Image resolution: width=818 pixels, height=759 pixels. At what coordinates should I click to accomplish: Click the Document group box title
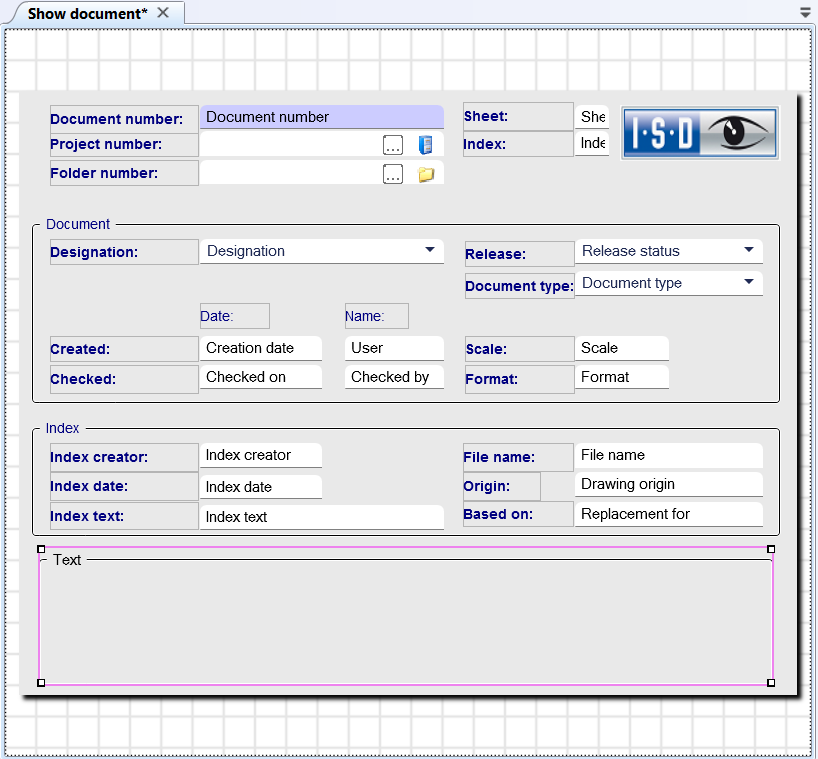(x=78, y=224)
